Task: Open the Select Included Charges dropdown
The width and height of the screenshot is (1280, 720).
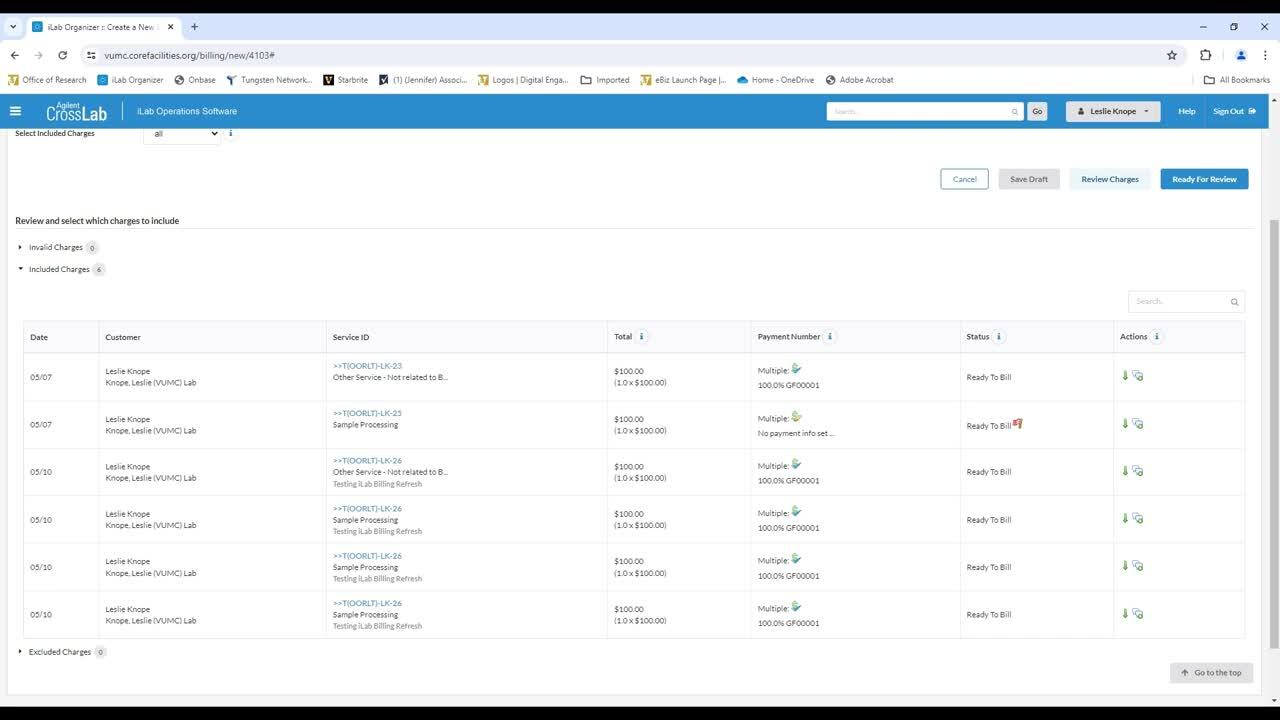Action: tap(182, 134)
